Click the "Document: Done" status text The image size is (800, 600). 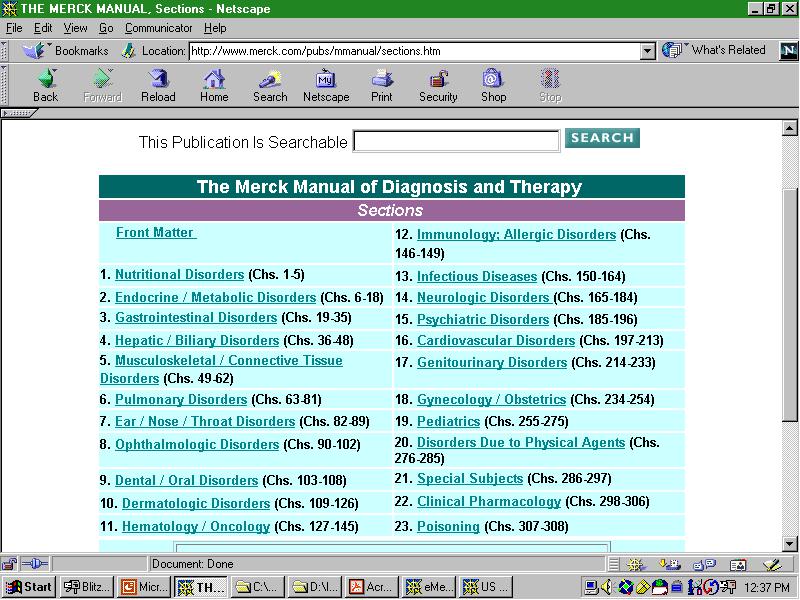192,564
